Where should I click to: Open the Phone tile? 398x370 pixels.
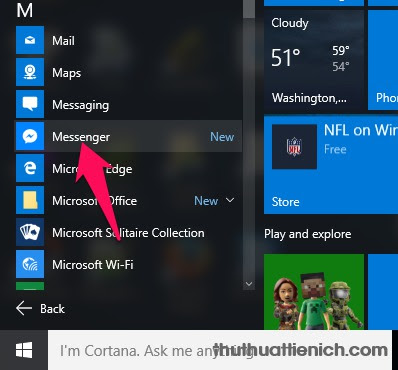383,60
